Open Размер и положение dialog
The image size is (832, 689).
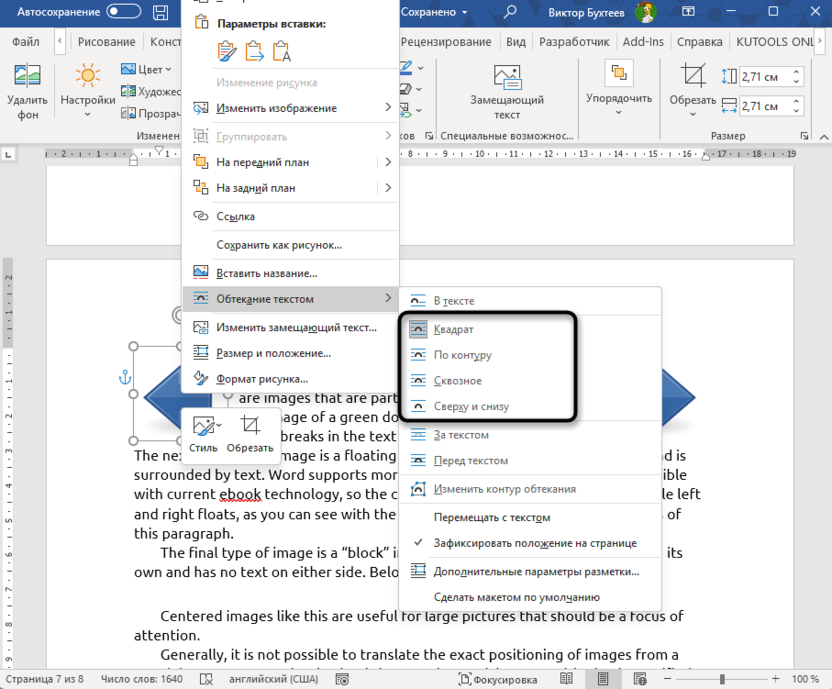click(x=290, y=354)
